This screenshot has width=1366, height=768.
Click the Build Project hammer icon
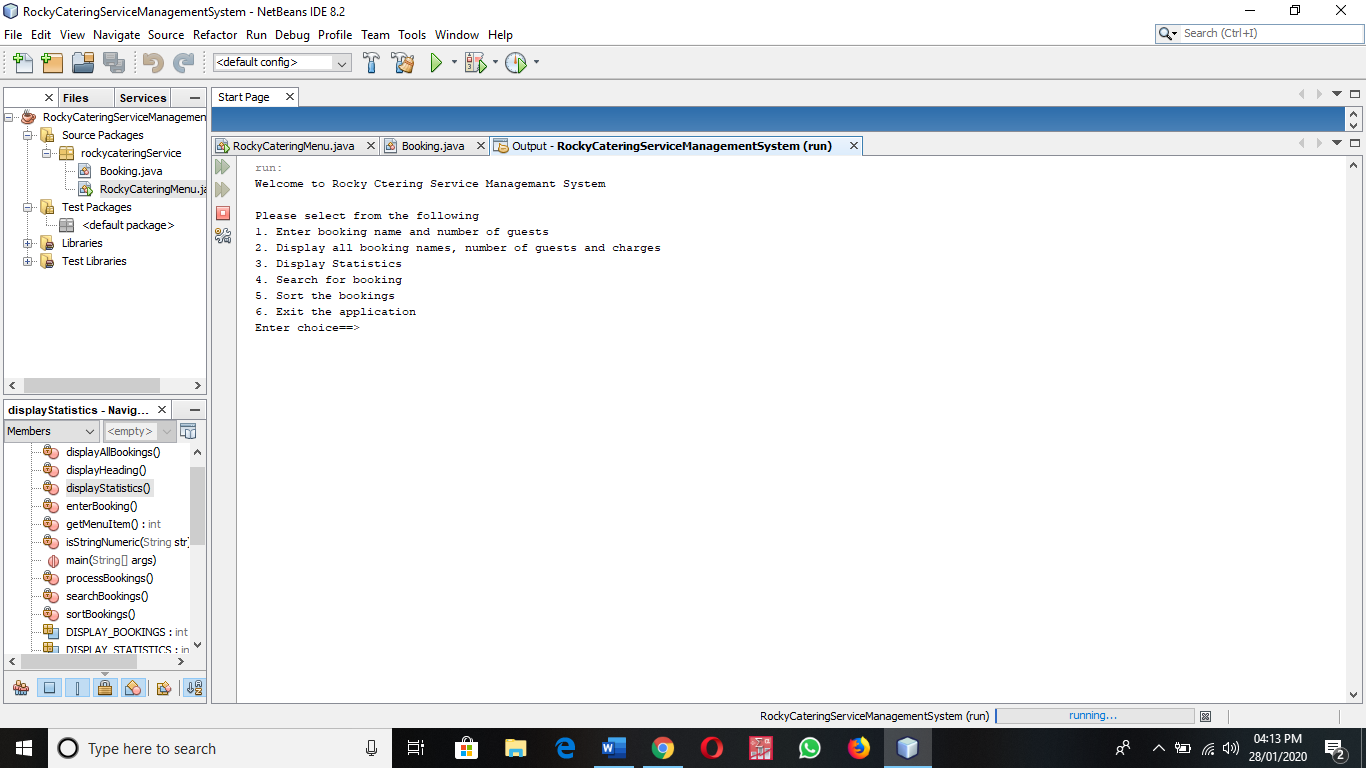point(371,63)
